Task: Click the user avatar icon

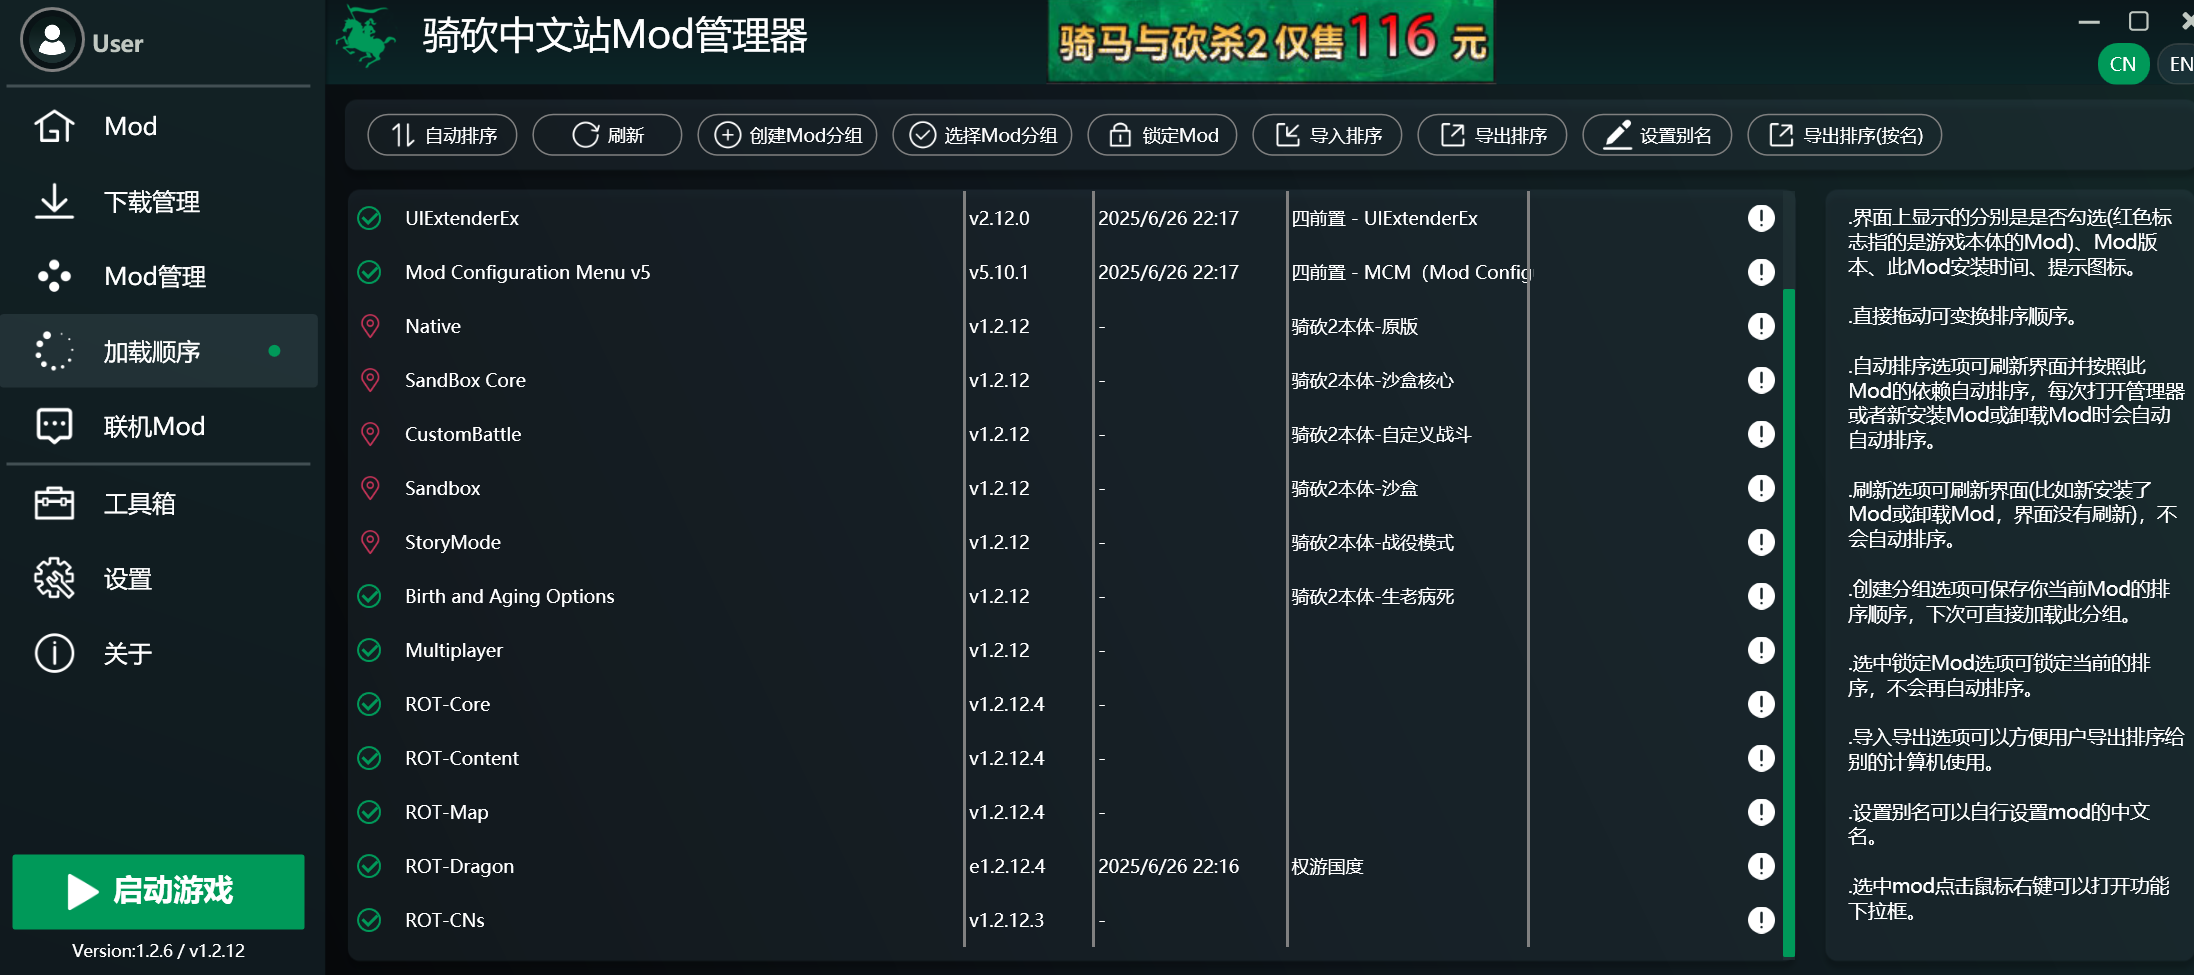Action: click(x=52, y=40)
